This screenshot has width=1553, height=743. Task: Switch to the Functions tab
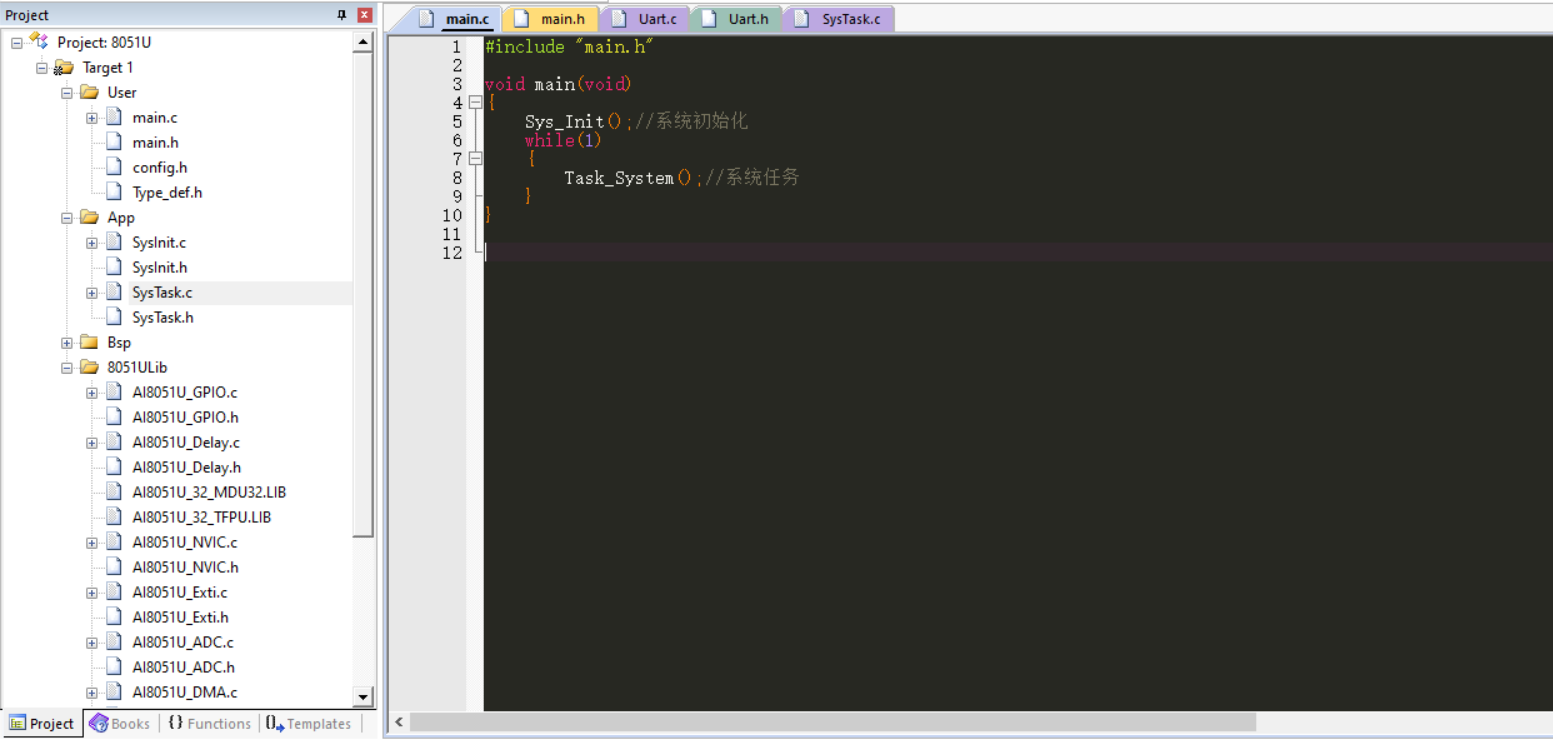209,723
